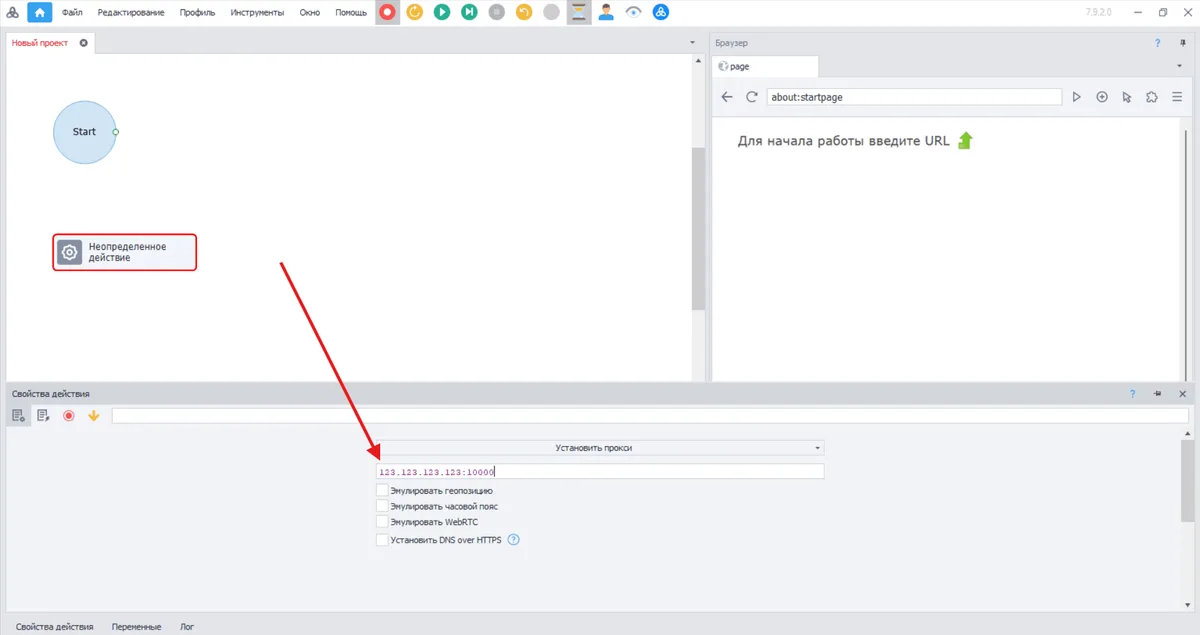Close the Новый проект tab
Image resolution: width=1200 pixels, height=635 pixels.
point(84,43)
